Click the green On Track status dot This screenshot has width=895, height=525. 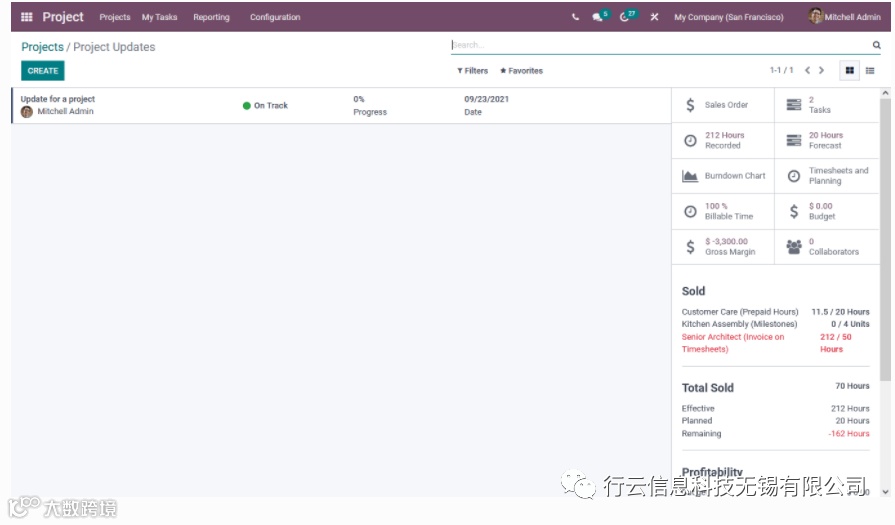point(247,106)
